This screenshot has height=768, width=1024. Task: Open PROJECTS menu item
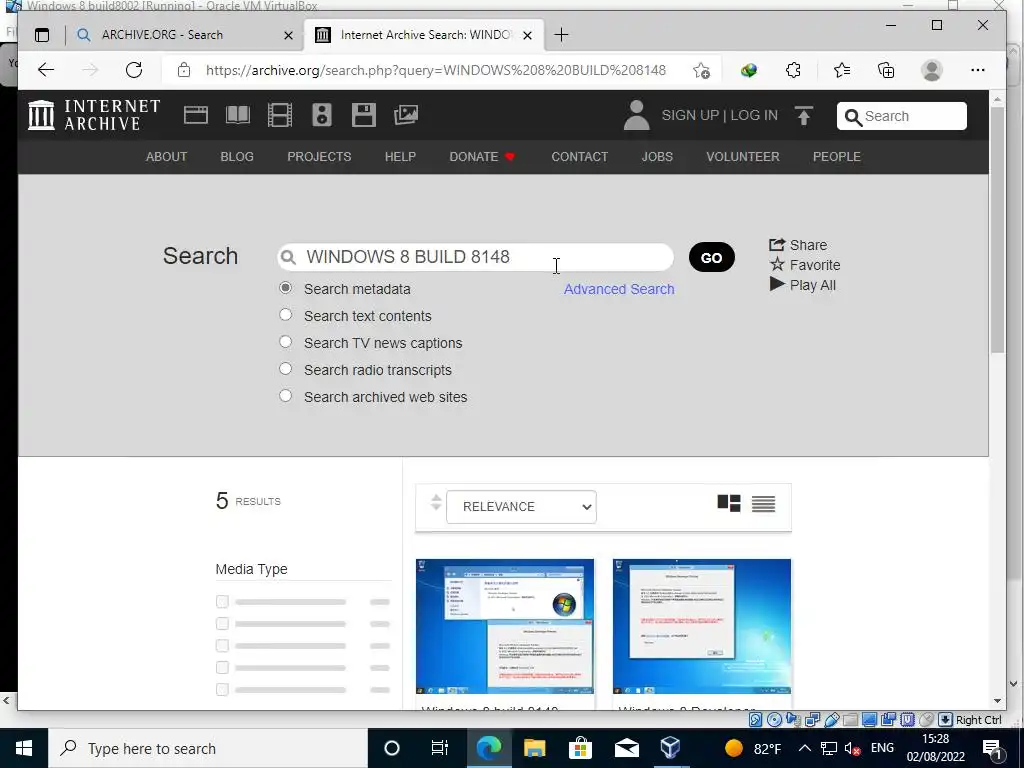(x=319, y=157)
